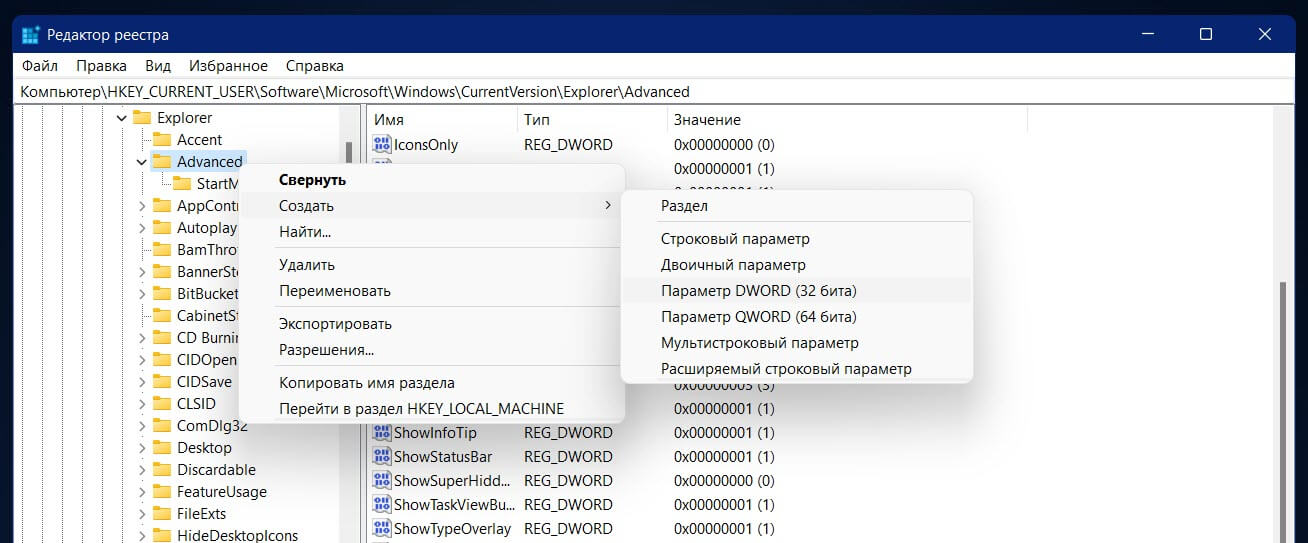Create a Двоичный параметр
Screen dimensions: 1308x543
click(x=797, y=265)
